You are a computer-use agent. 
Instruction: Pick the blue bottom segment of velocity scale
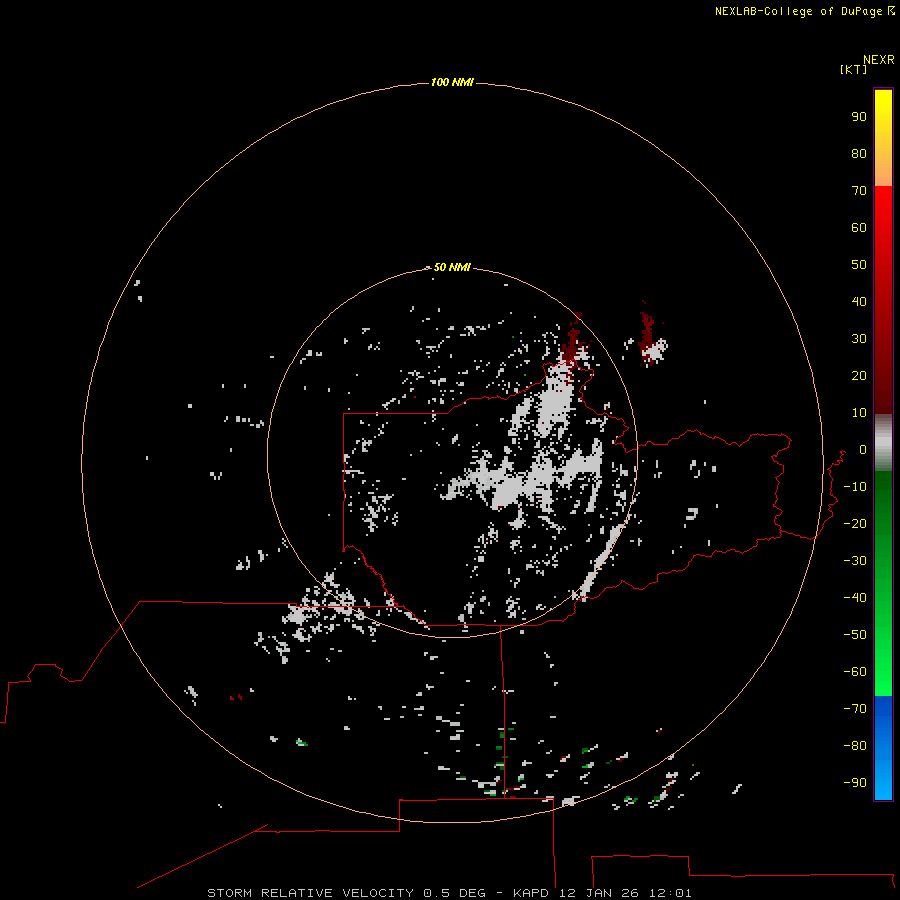tap(883, 748)
